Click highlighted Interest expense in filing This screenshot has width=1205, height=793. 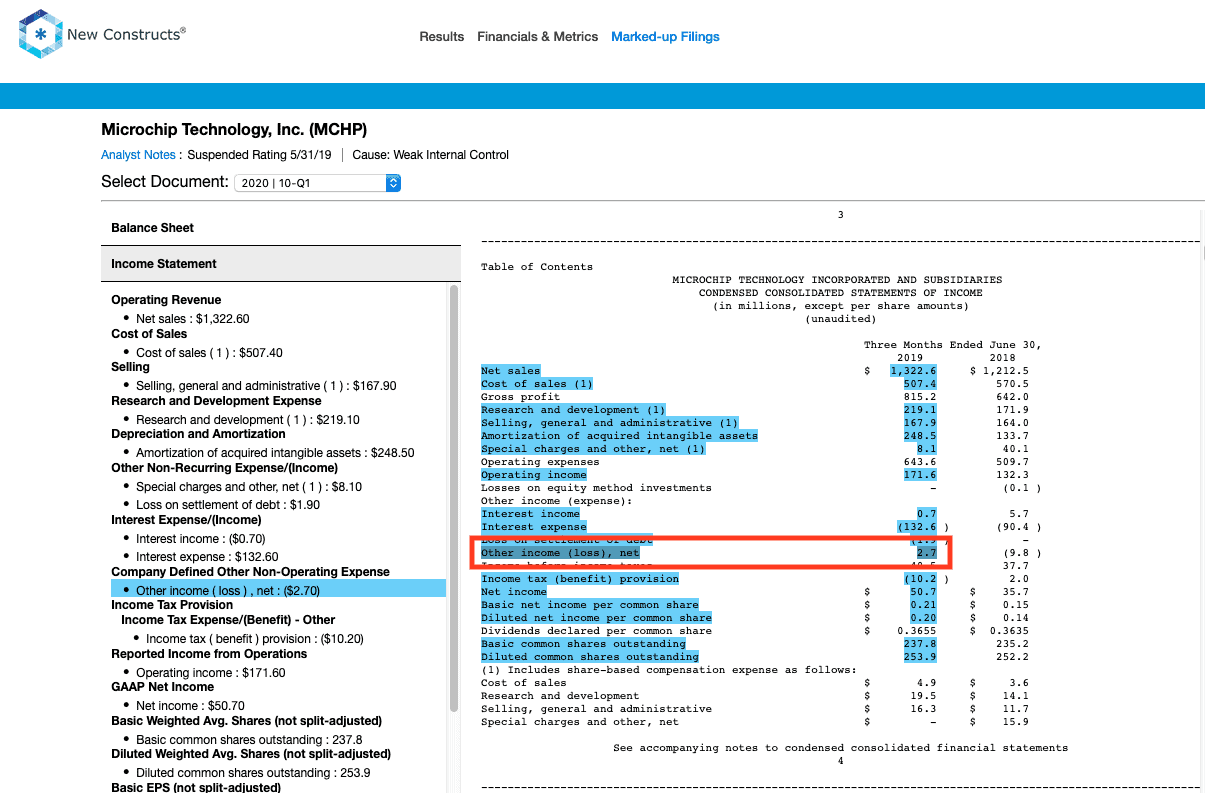[534, 527]
